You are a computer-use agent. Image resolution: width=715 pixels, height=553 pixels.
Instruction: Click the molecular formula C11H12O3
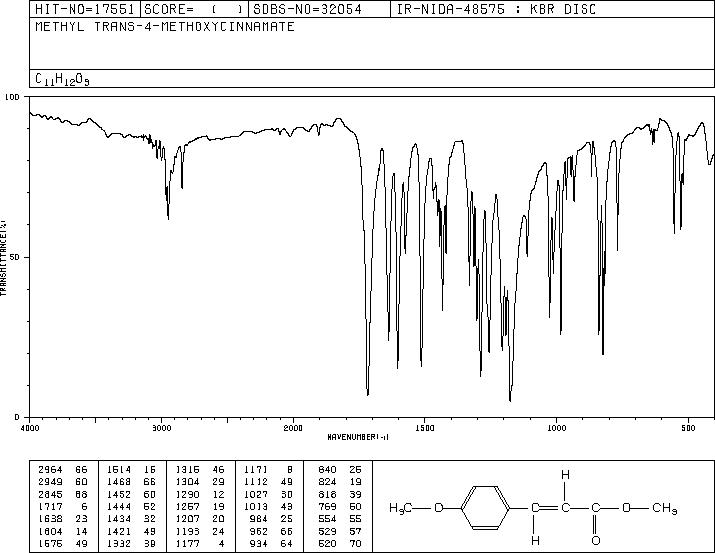[62, 79]
